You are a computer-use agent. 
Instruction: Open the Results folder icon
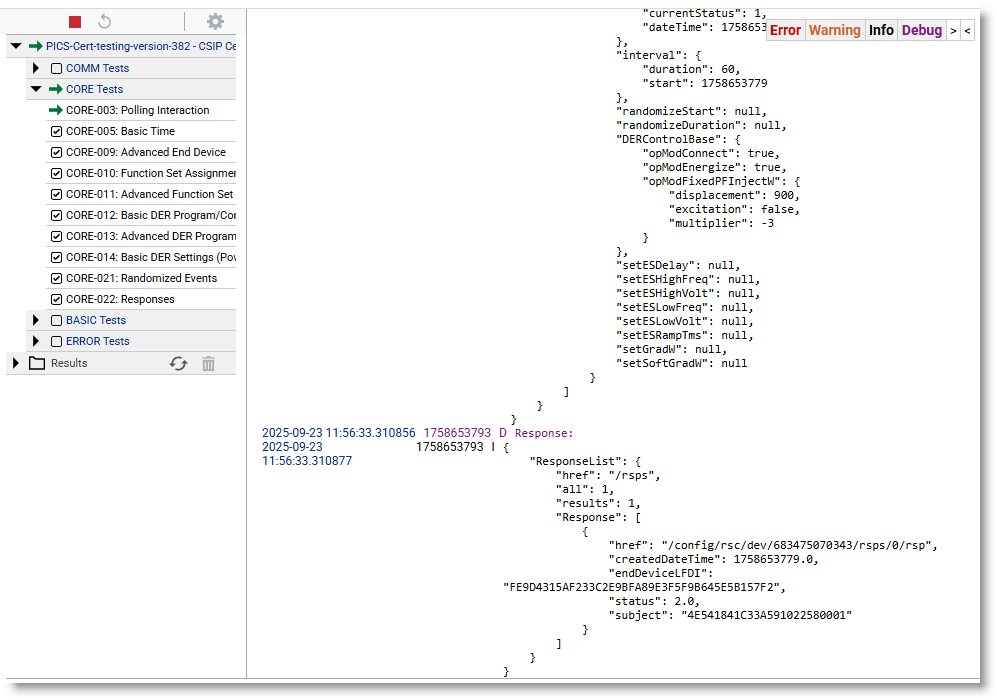click(37, 363)
